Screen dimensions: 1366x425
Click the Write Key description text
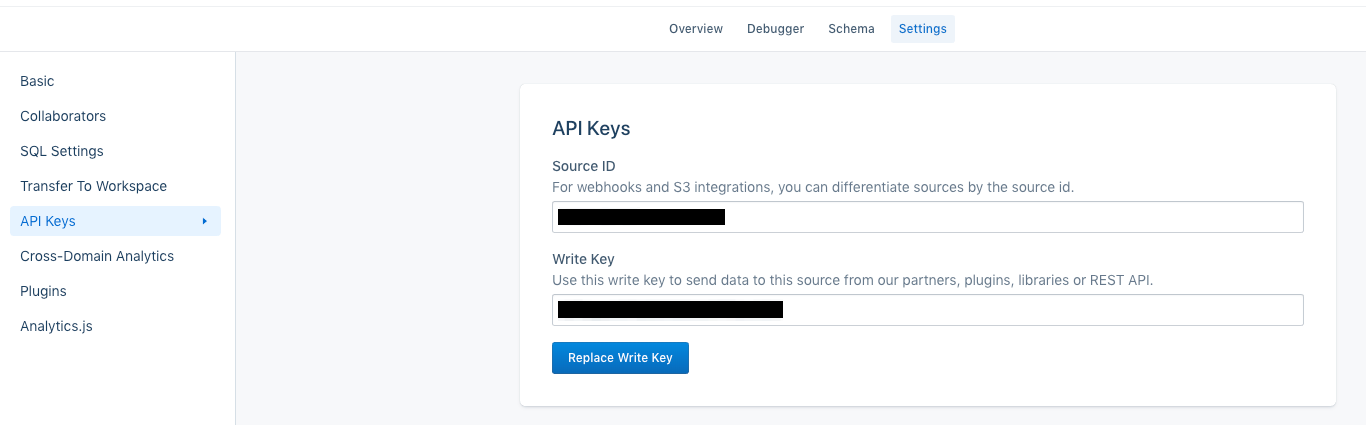[852, 280]
